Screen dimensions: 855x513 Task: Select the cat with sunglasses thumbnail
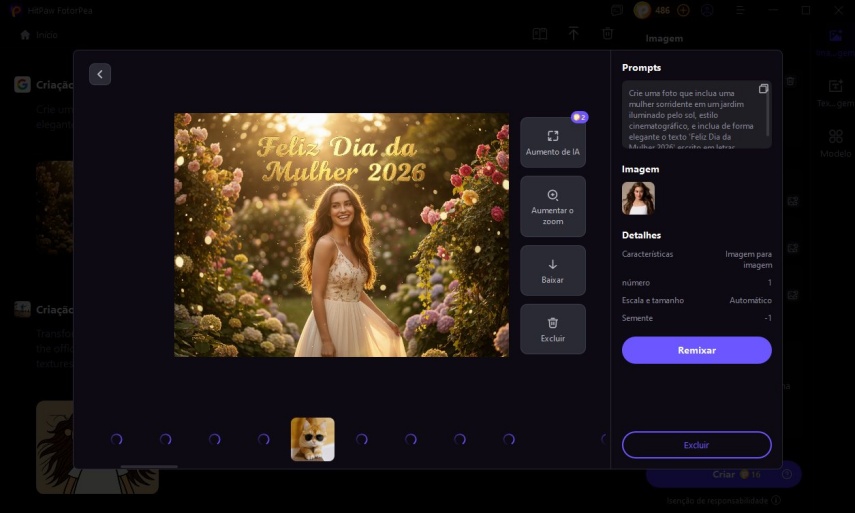[x=313, y=439]
